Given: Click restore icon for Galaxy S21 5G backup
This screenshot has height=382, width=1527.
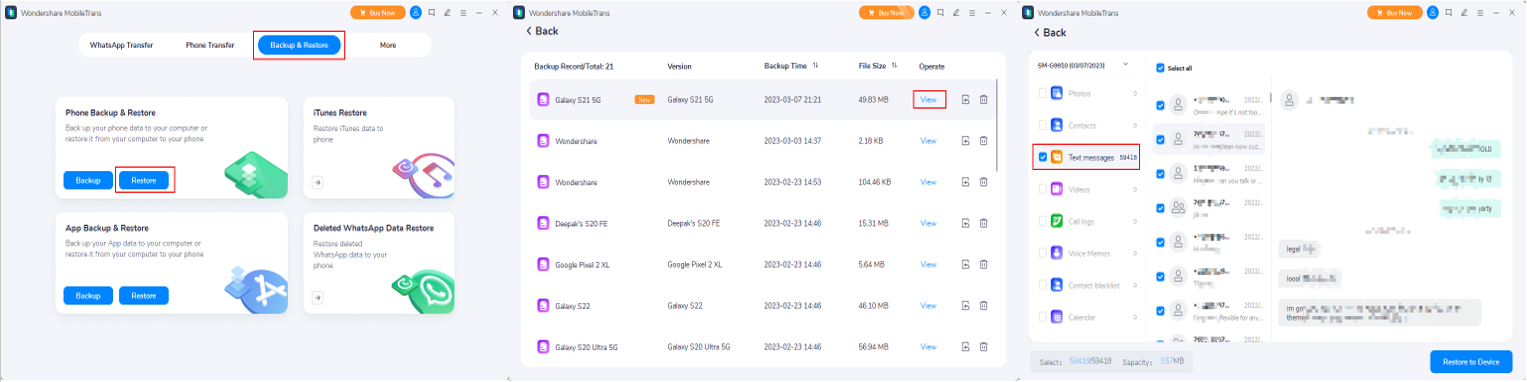Looking at the screenshot, I should (x=966, y=100).
